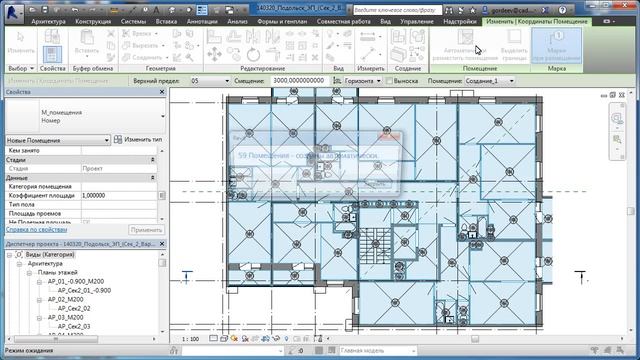
Task: Close the Свойства palette
Action: tap(162, 92)
